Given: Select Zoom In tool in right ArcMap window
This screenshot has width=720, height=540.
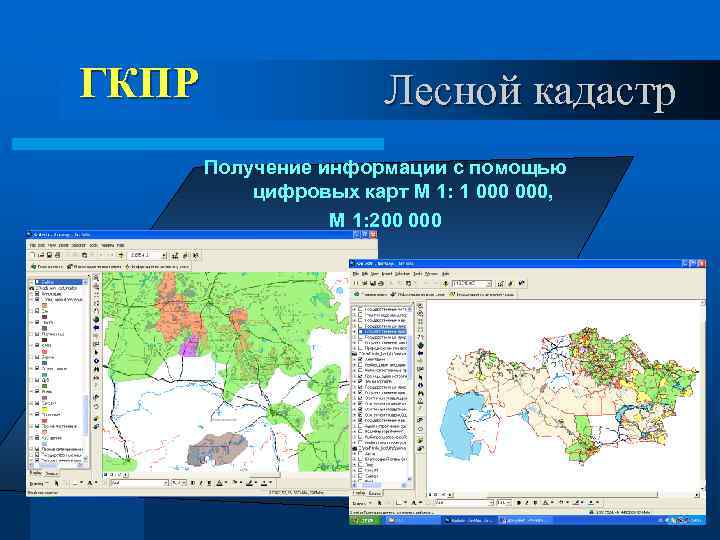Looking at the screenshot, I should tap(420, 305).
